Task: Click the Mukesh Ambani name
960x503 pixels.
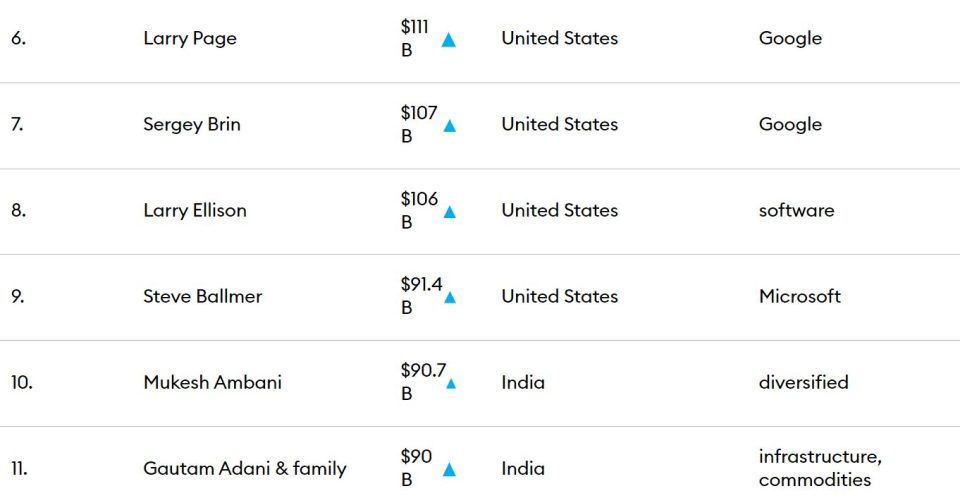Action: [x=212, y=382]
